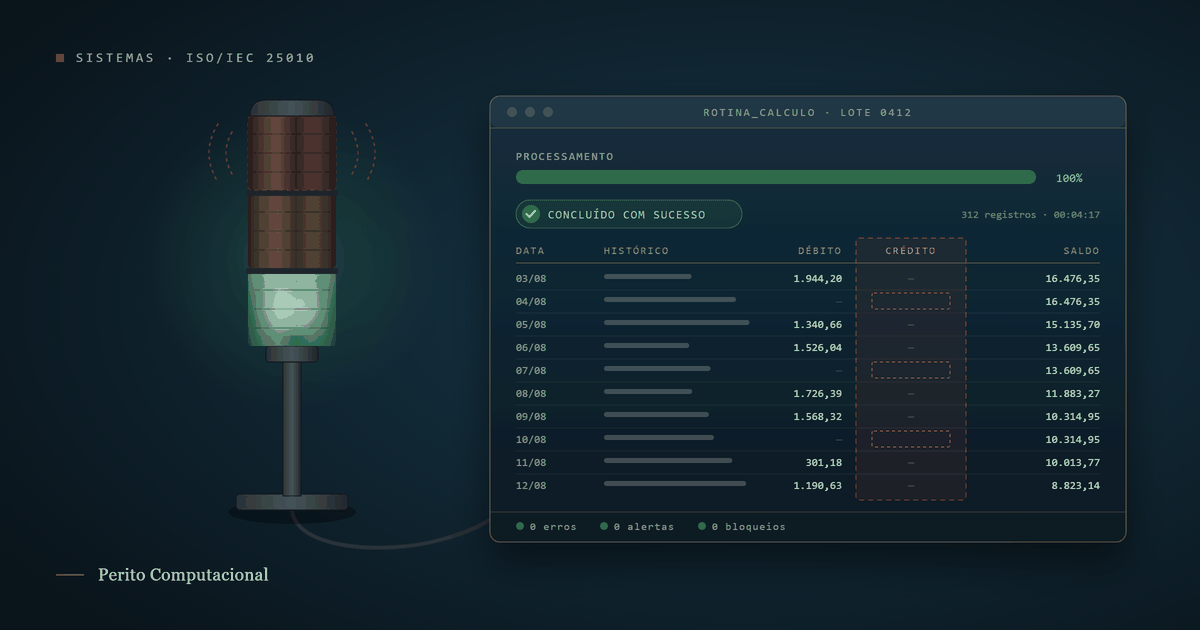Click the history bar in the 05/08 row
Screen dimensions: 1200x630
[x=677, y=323]
